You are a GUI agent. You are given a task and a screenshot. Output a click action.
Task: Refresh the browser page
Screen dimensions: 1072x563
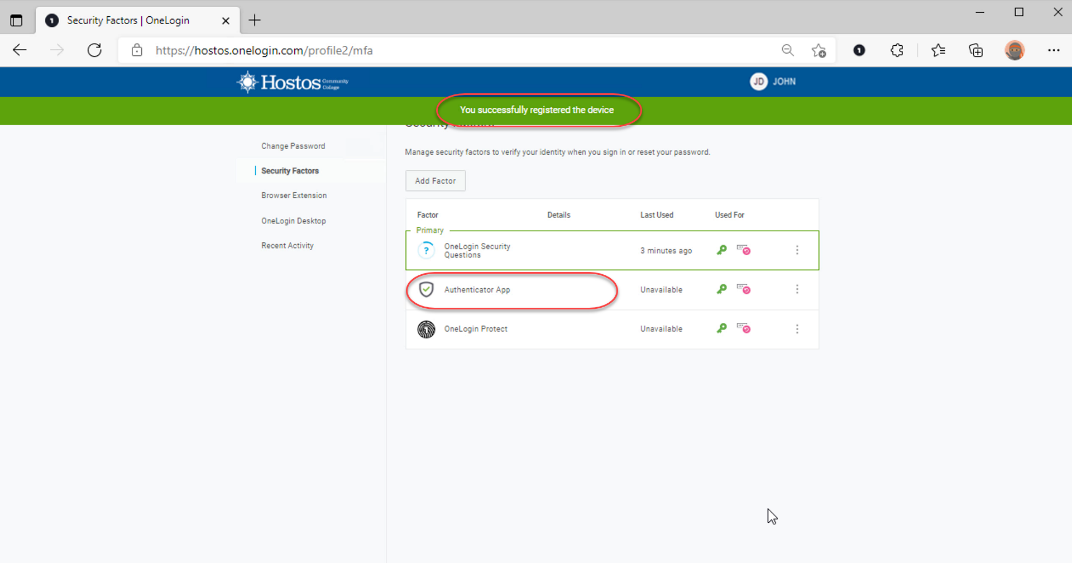click(x=94, y=50)
